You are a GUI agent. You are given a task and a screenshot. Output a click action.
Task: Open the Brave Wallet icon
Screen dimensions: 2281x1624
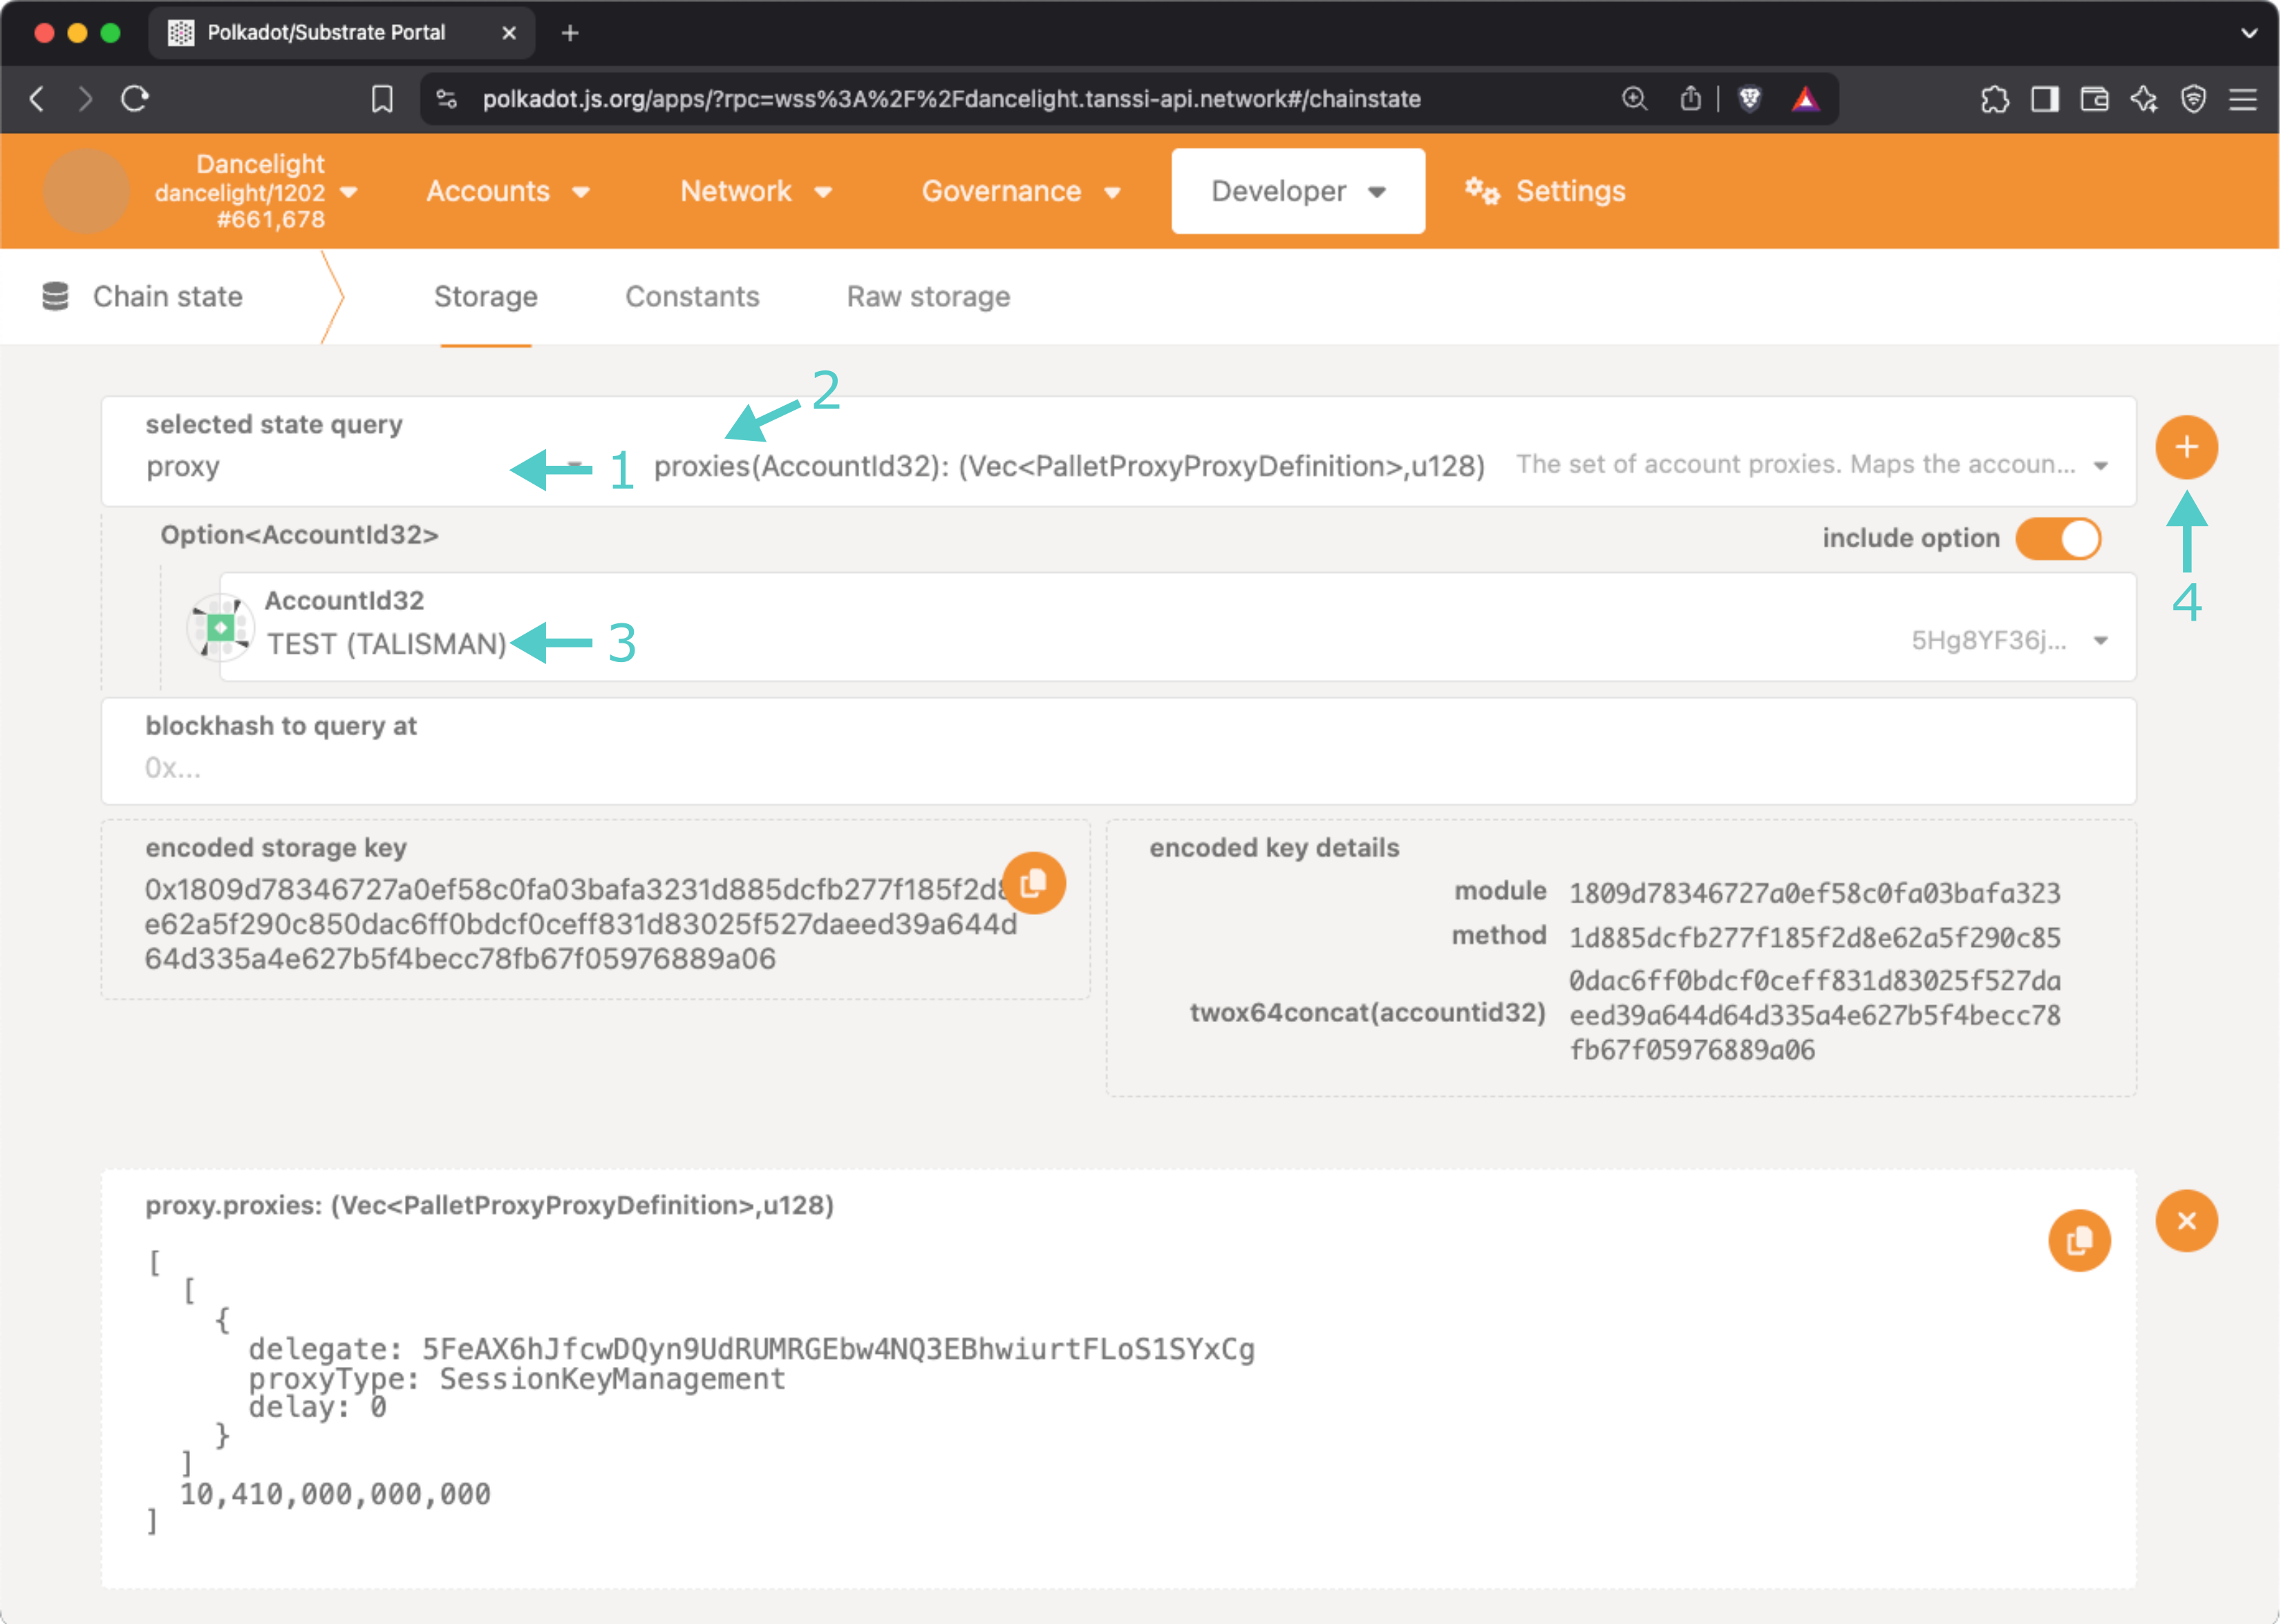tap(2094, 99)
